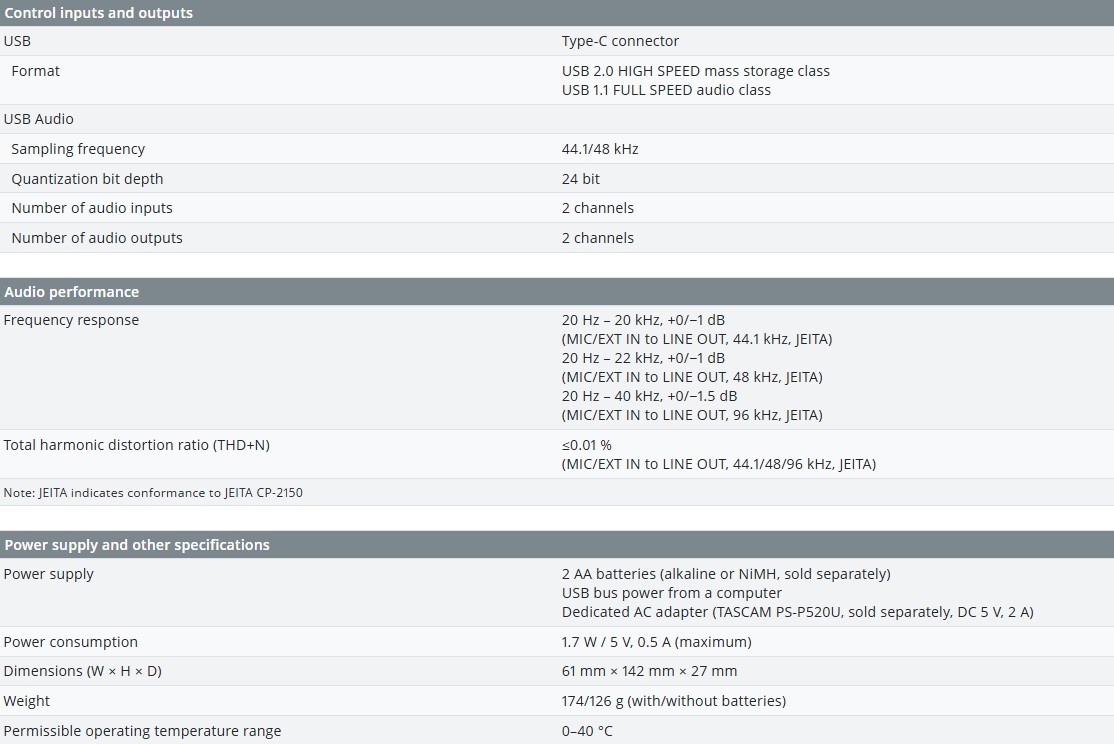
Task: Click the "USB Audio" row label
Action: pos(39,119)
